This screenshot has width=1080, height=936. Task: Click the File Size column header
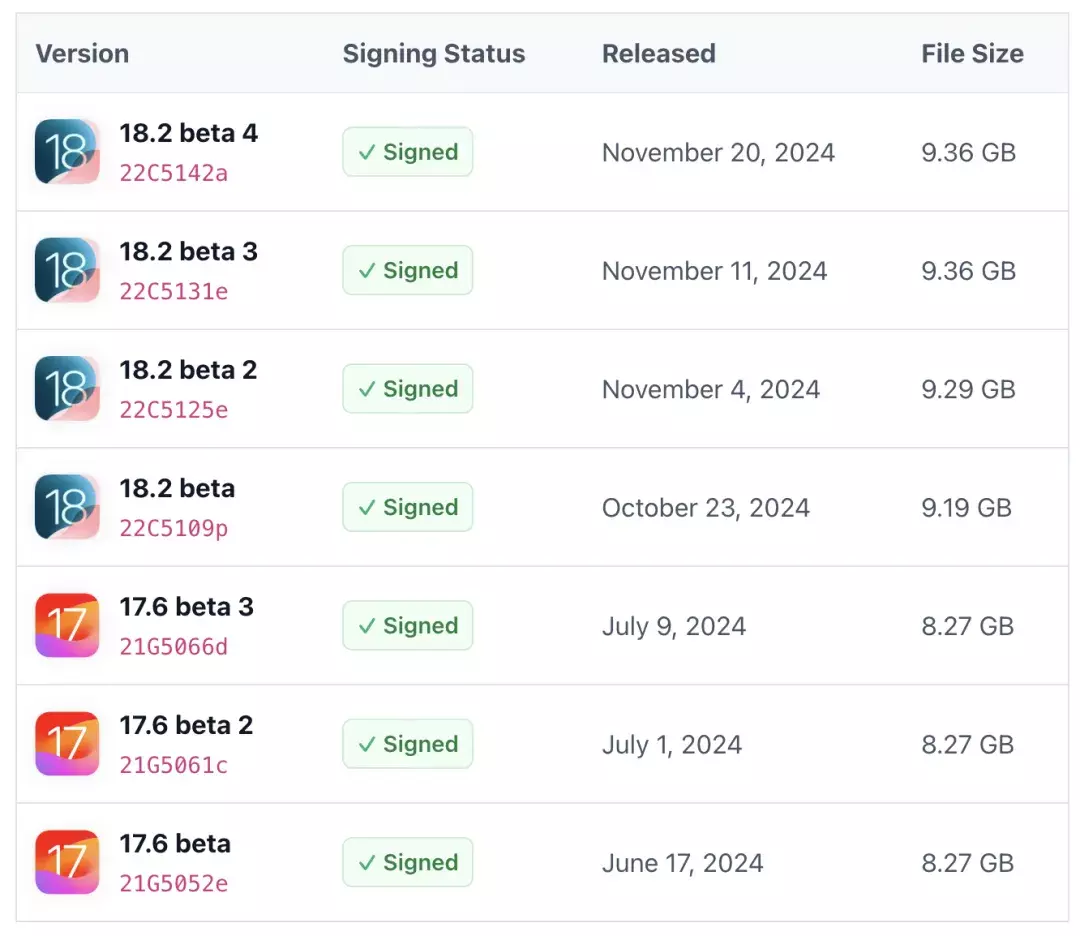point(972,54)
